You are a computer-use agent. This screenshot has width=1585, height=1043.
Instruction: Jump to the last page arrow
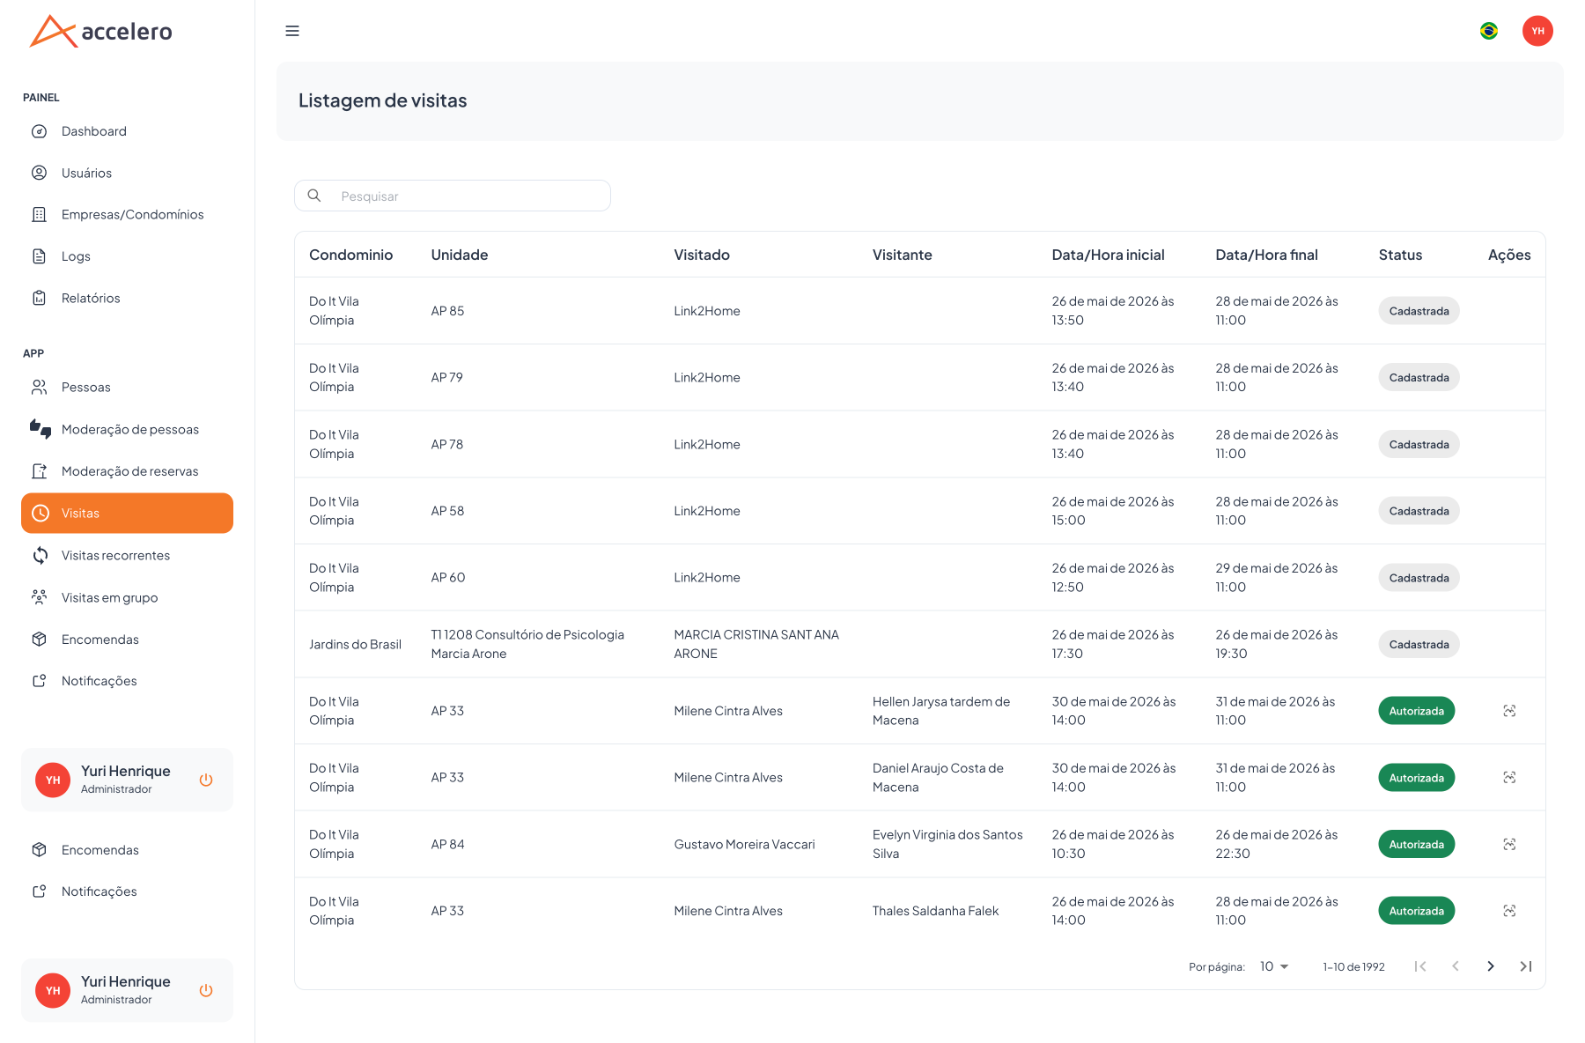click(x=1525, y=966)
